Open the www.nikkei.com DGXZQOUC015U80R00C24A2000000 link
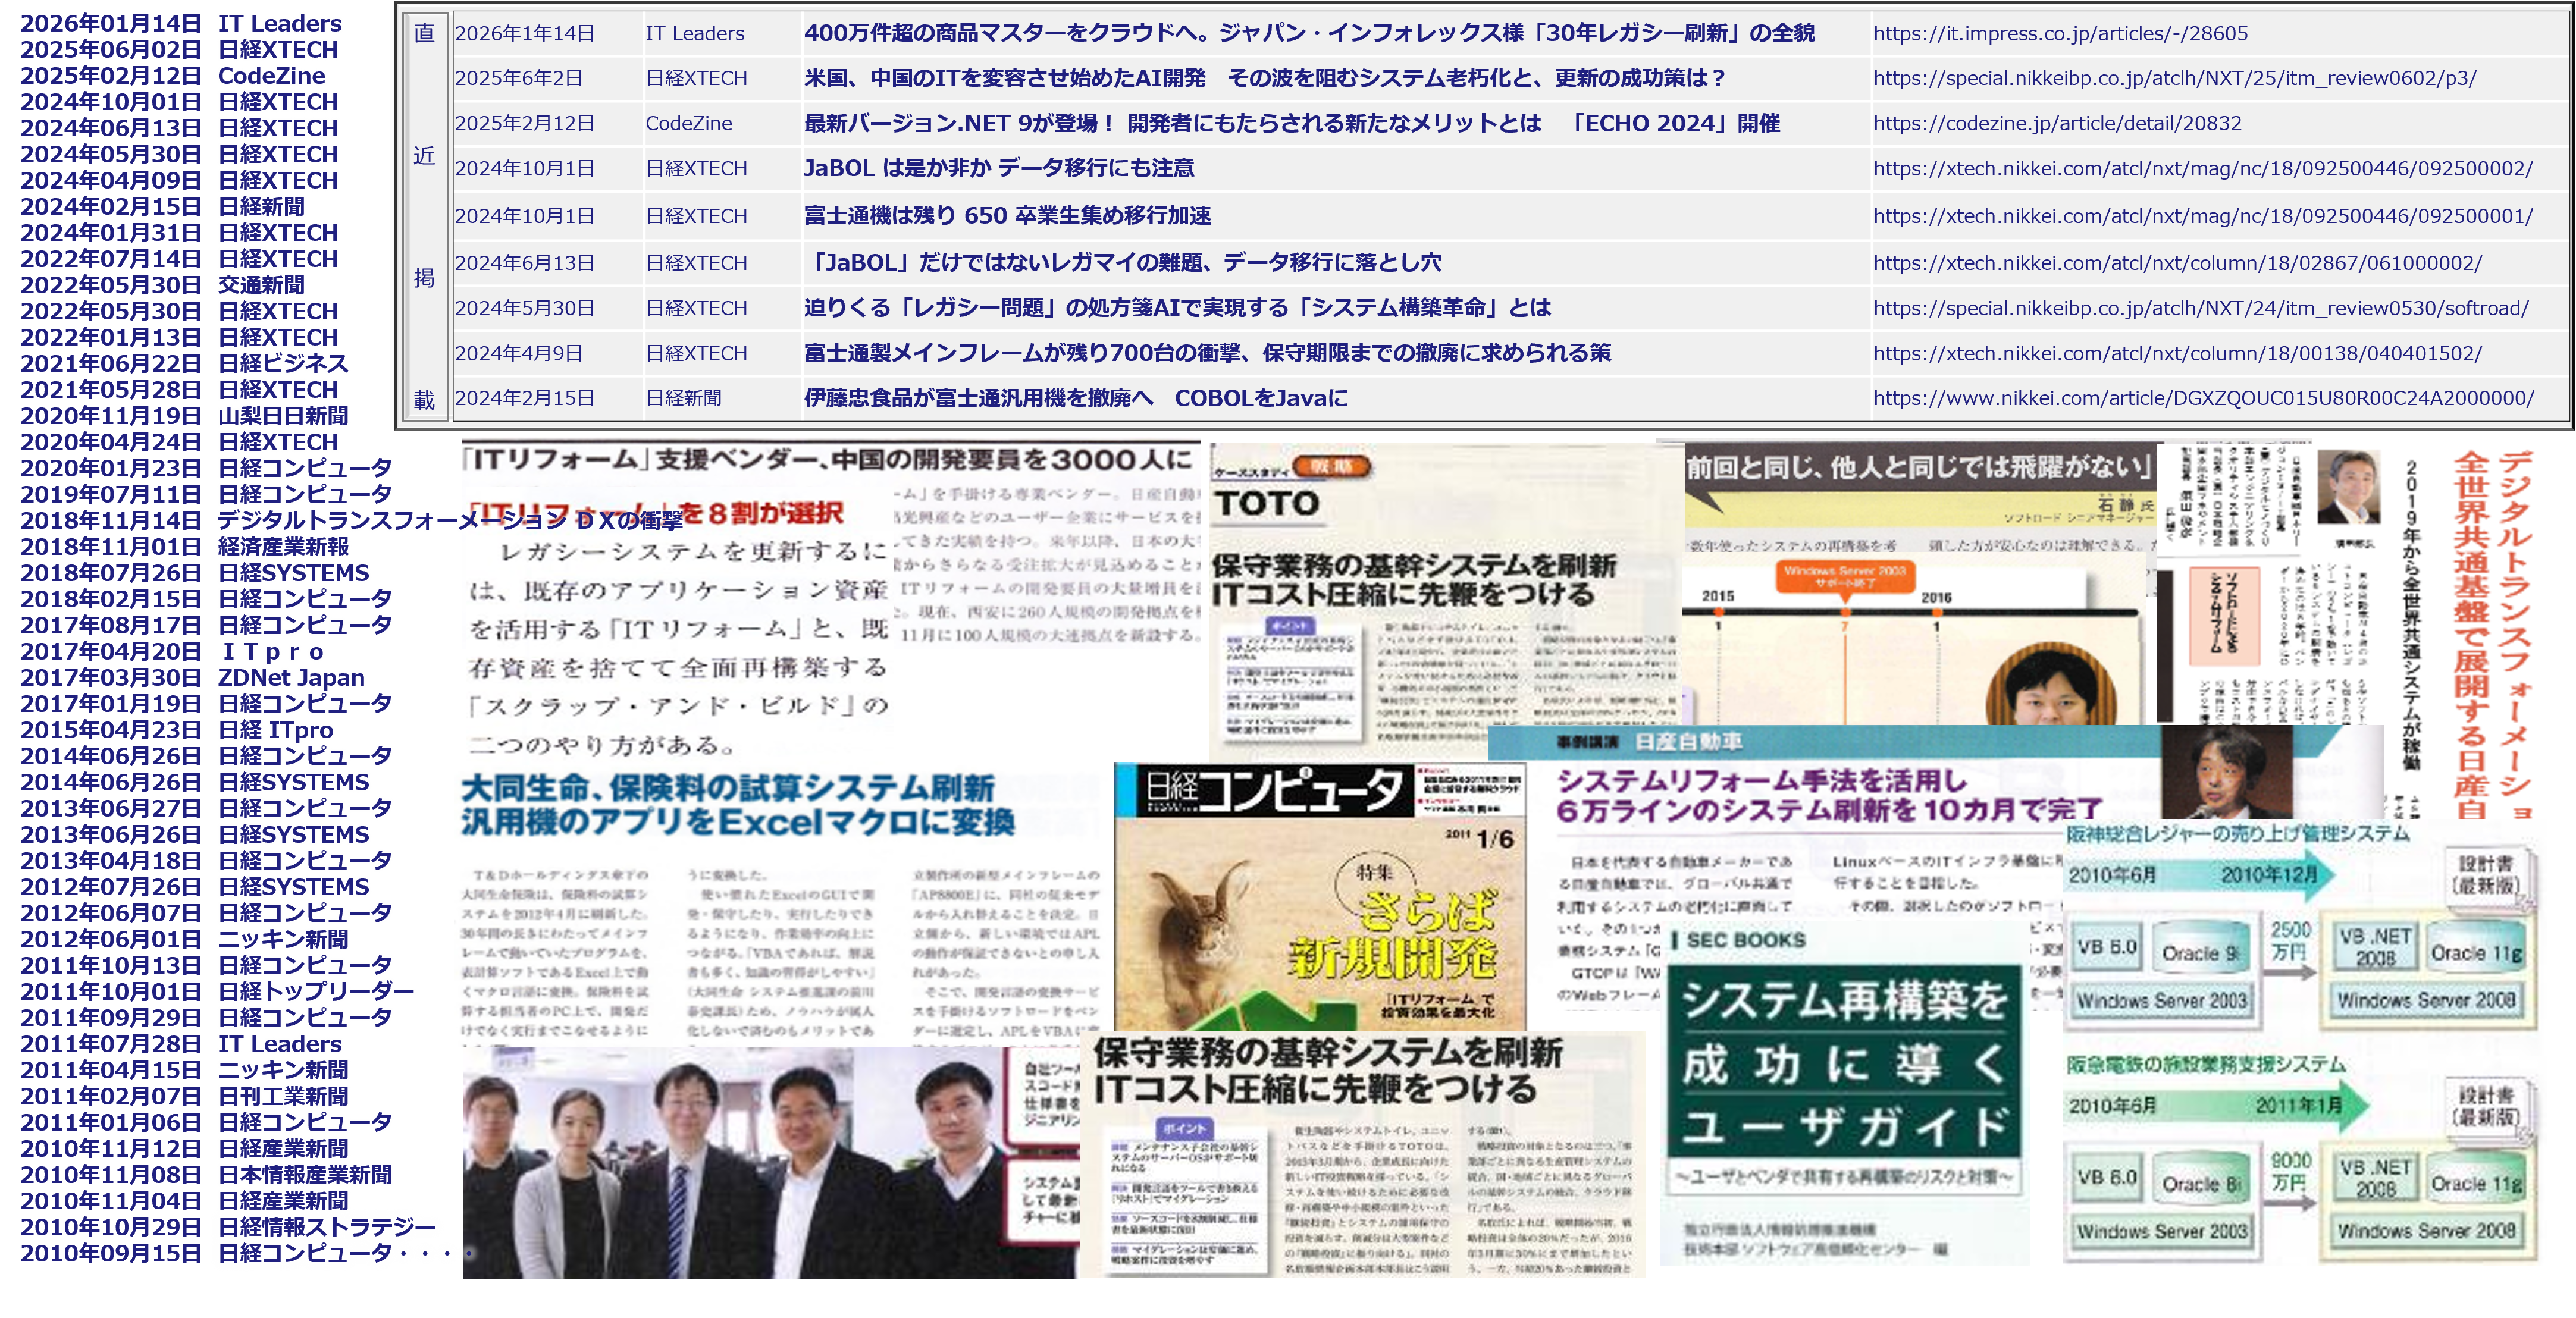This screenshot has width=2576, height=1318. 2203,398
